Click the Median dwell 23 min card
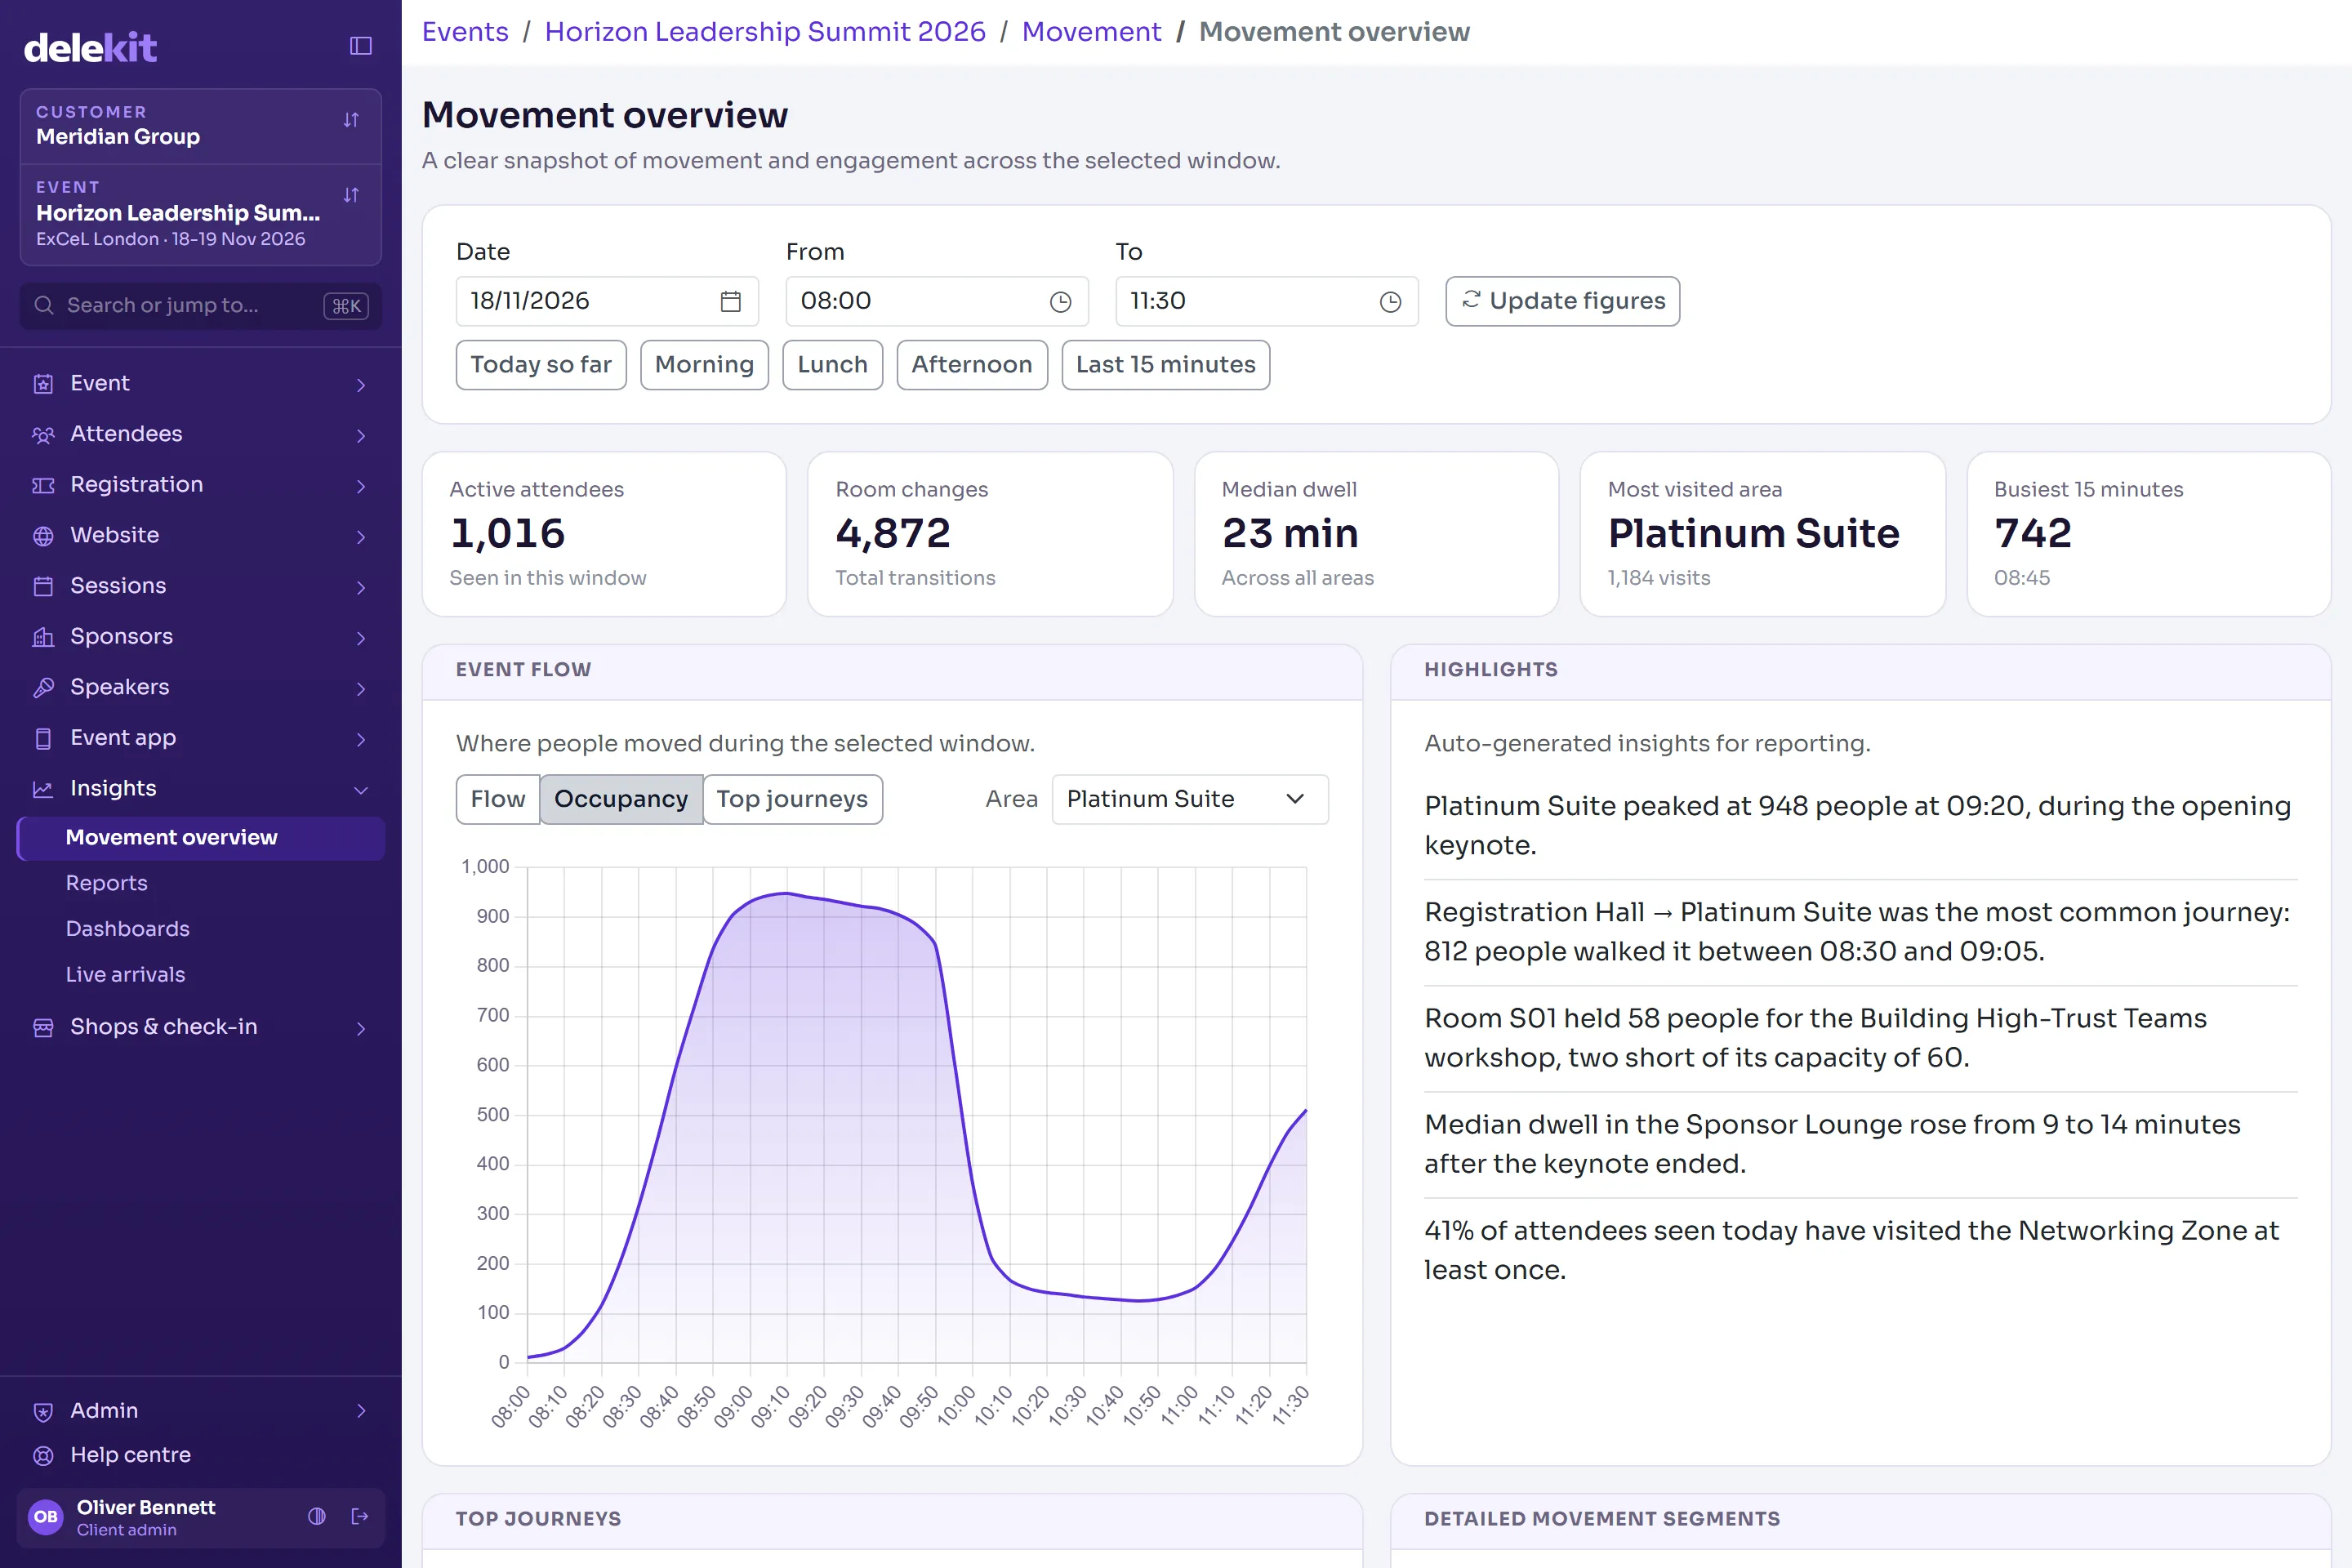Viewport: 2352px width, 1568px height. click(1376, 534)
